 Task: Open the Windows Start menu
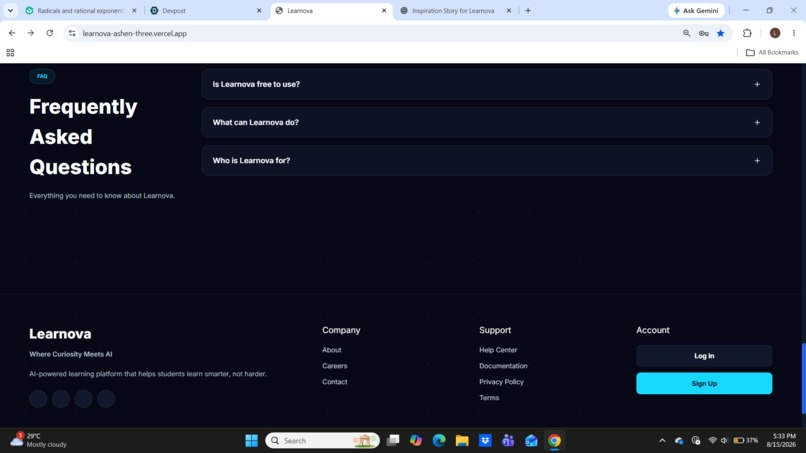pyautogui.click(x=251, y=441)
